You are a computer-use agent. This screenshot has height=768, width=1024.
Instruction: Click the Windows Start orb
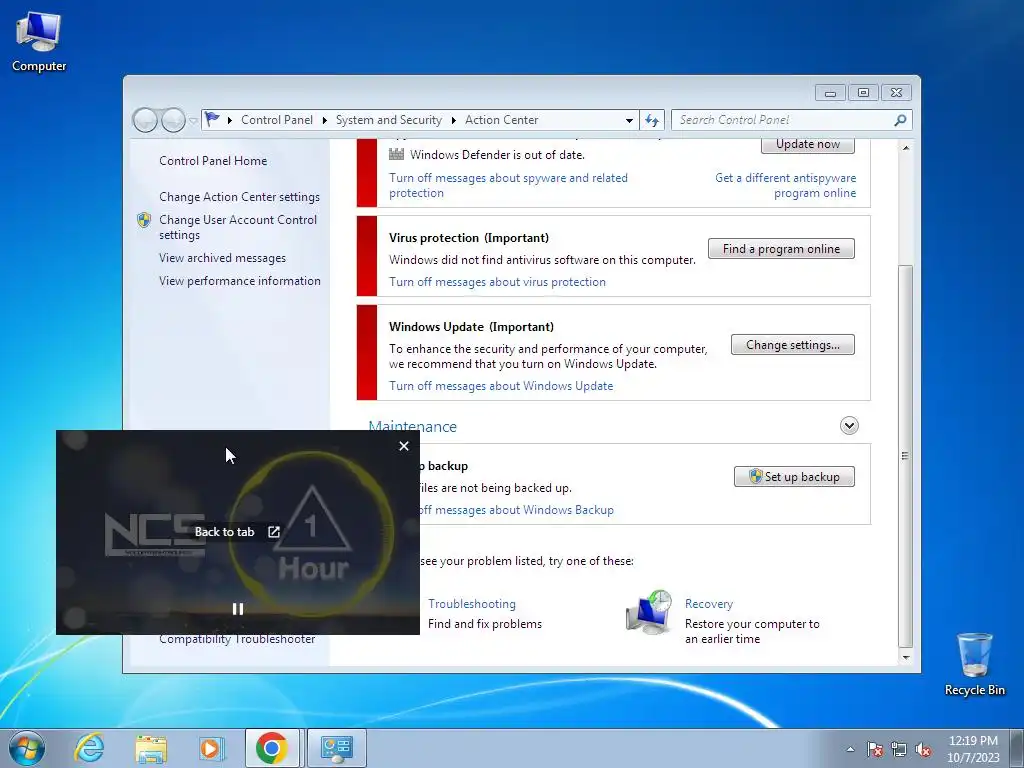tap(27, 748)
